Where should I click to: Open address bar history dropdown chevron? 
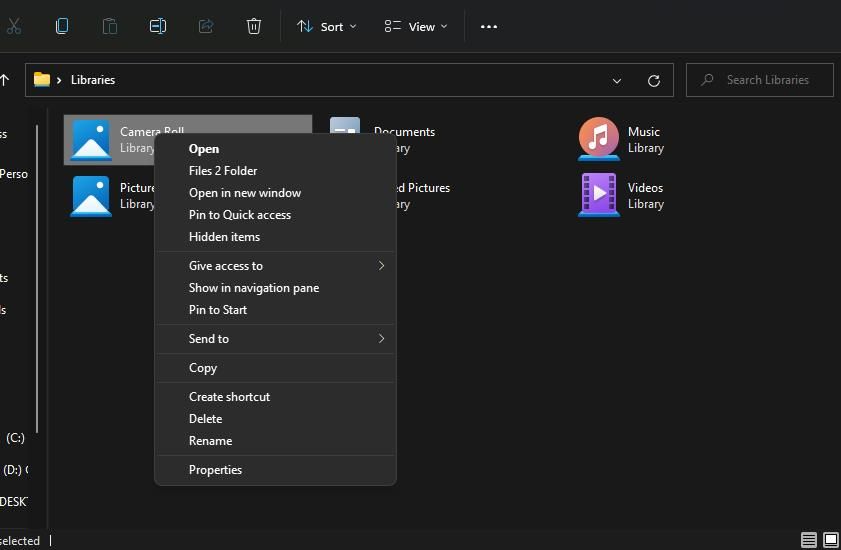coord(617,80)
